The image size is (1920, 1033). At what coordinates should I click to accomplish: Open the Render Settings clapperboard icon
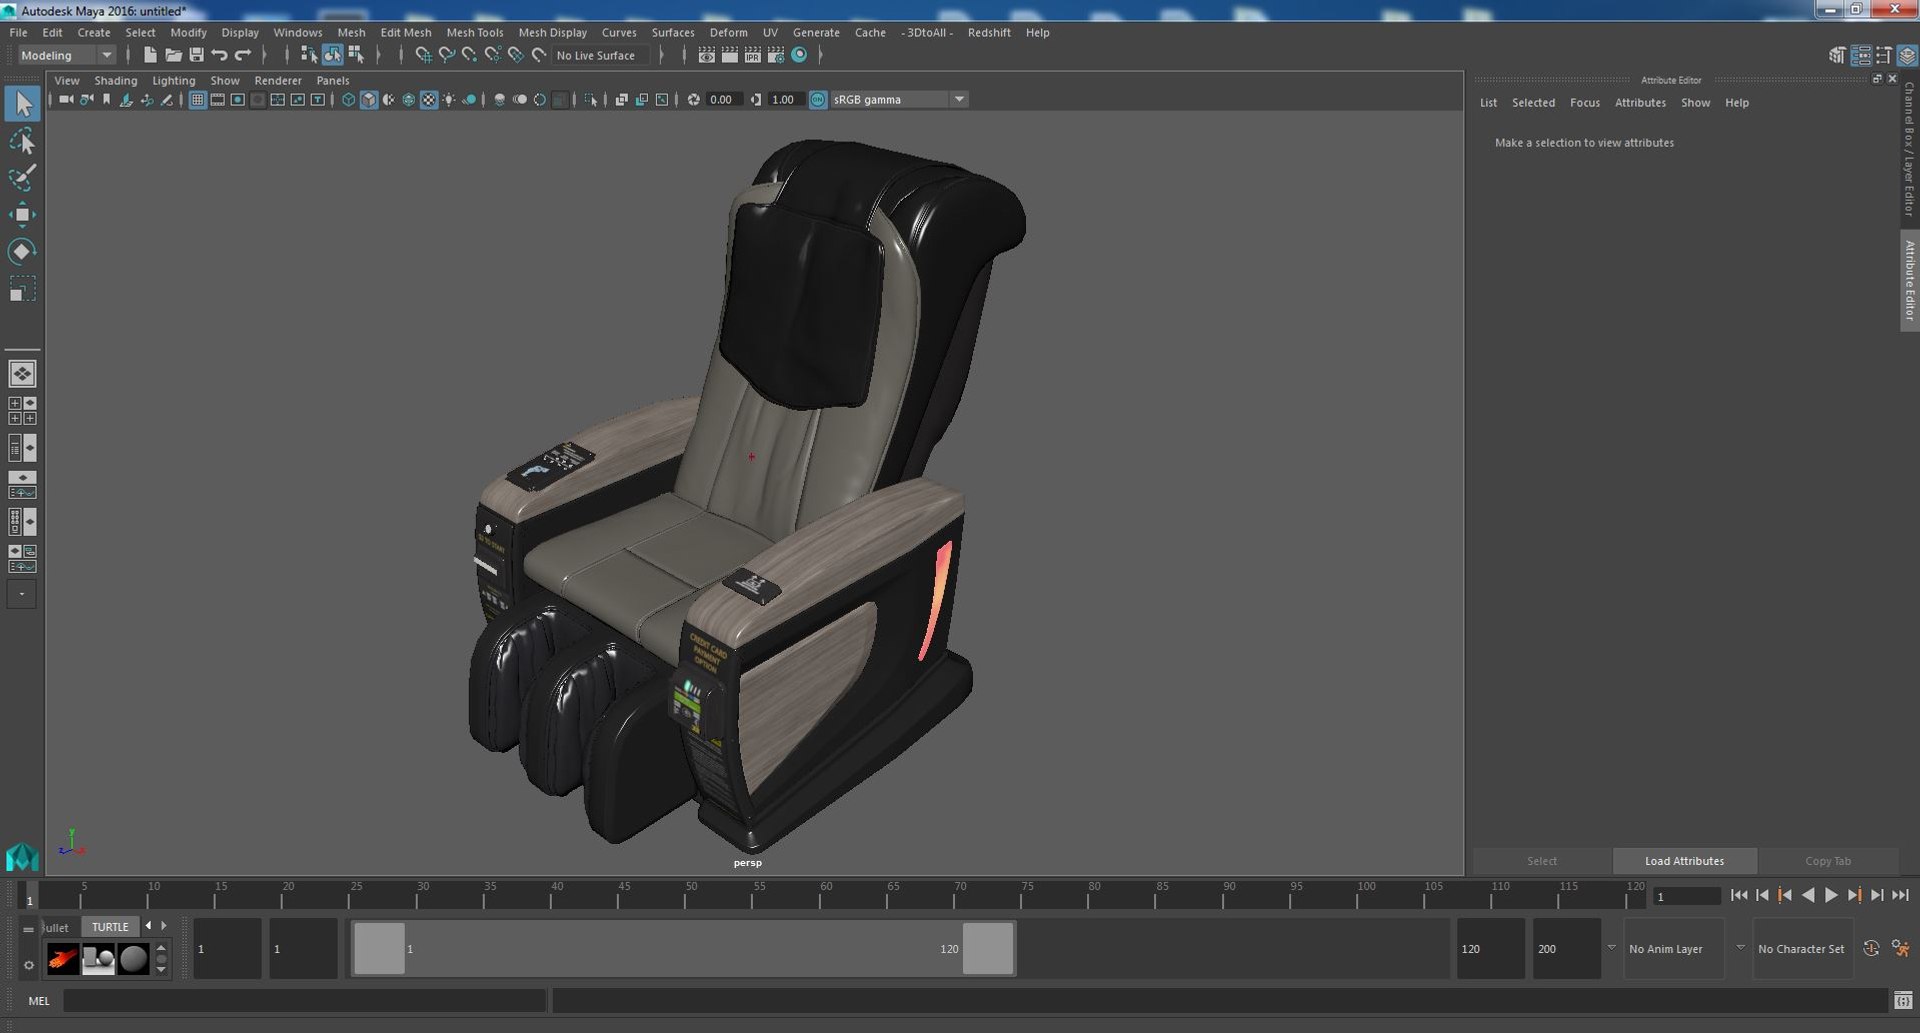click(776, 55)
